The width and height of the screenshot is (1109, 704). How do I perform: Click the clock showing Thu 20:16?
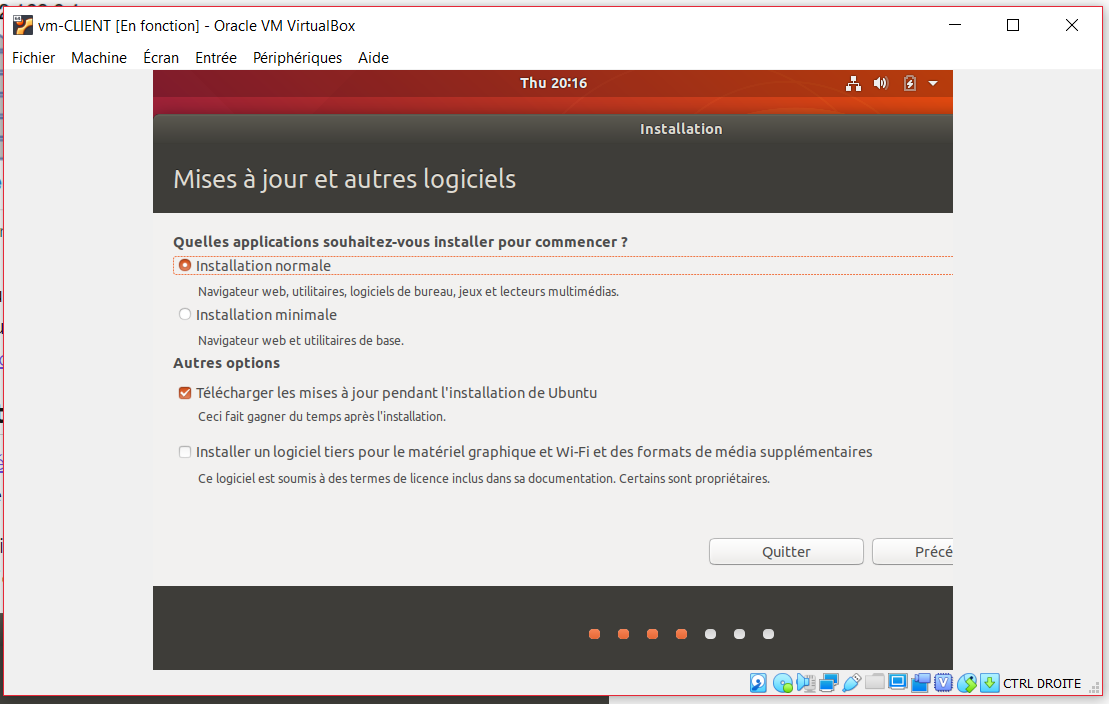point(553,83)
